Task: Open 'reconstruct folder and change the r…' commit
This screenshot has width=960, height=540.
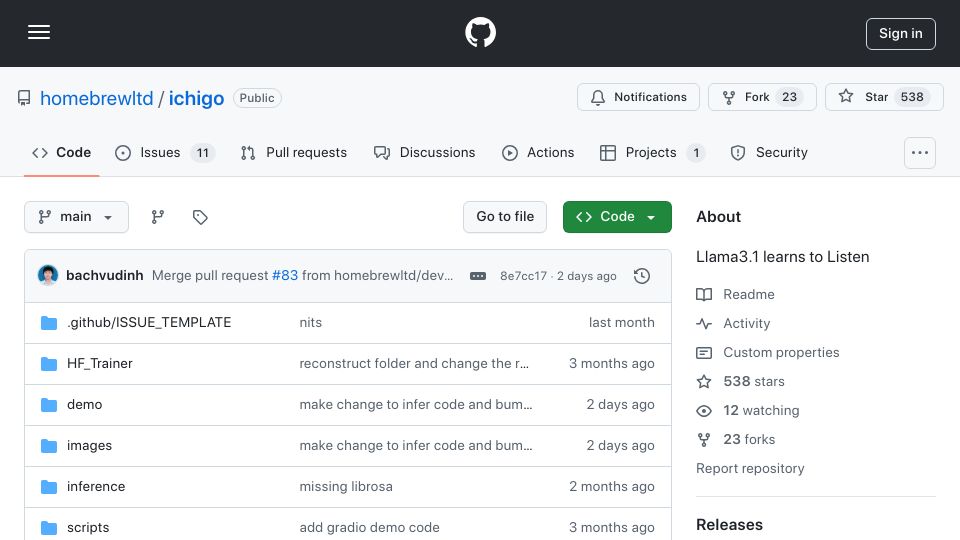Action: (x=414, y=364)
